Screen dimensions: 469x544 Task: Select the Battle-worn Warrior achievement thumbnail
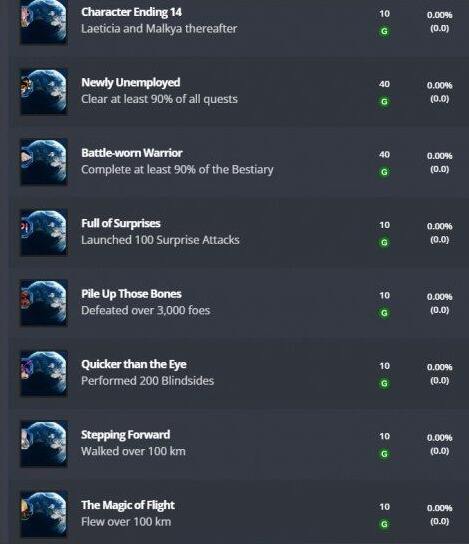[44, 162]
